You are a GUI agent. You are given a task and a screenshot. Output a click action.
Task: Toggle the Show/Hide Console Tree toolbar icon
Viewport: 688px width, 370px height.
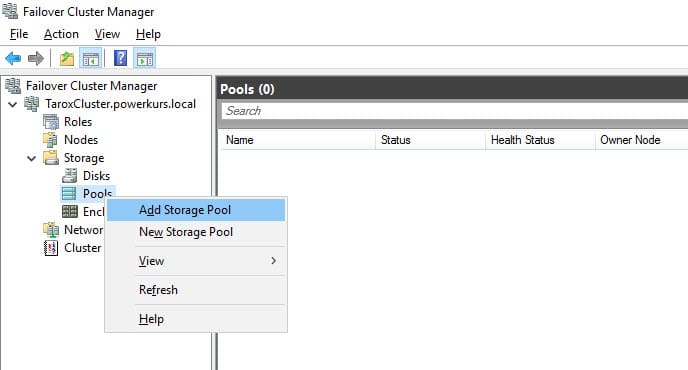[91, 58]
